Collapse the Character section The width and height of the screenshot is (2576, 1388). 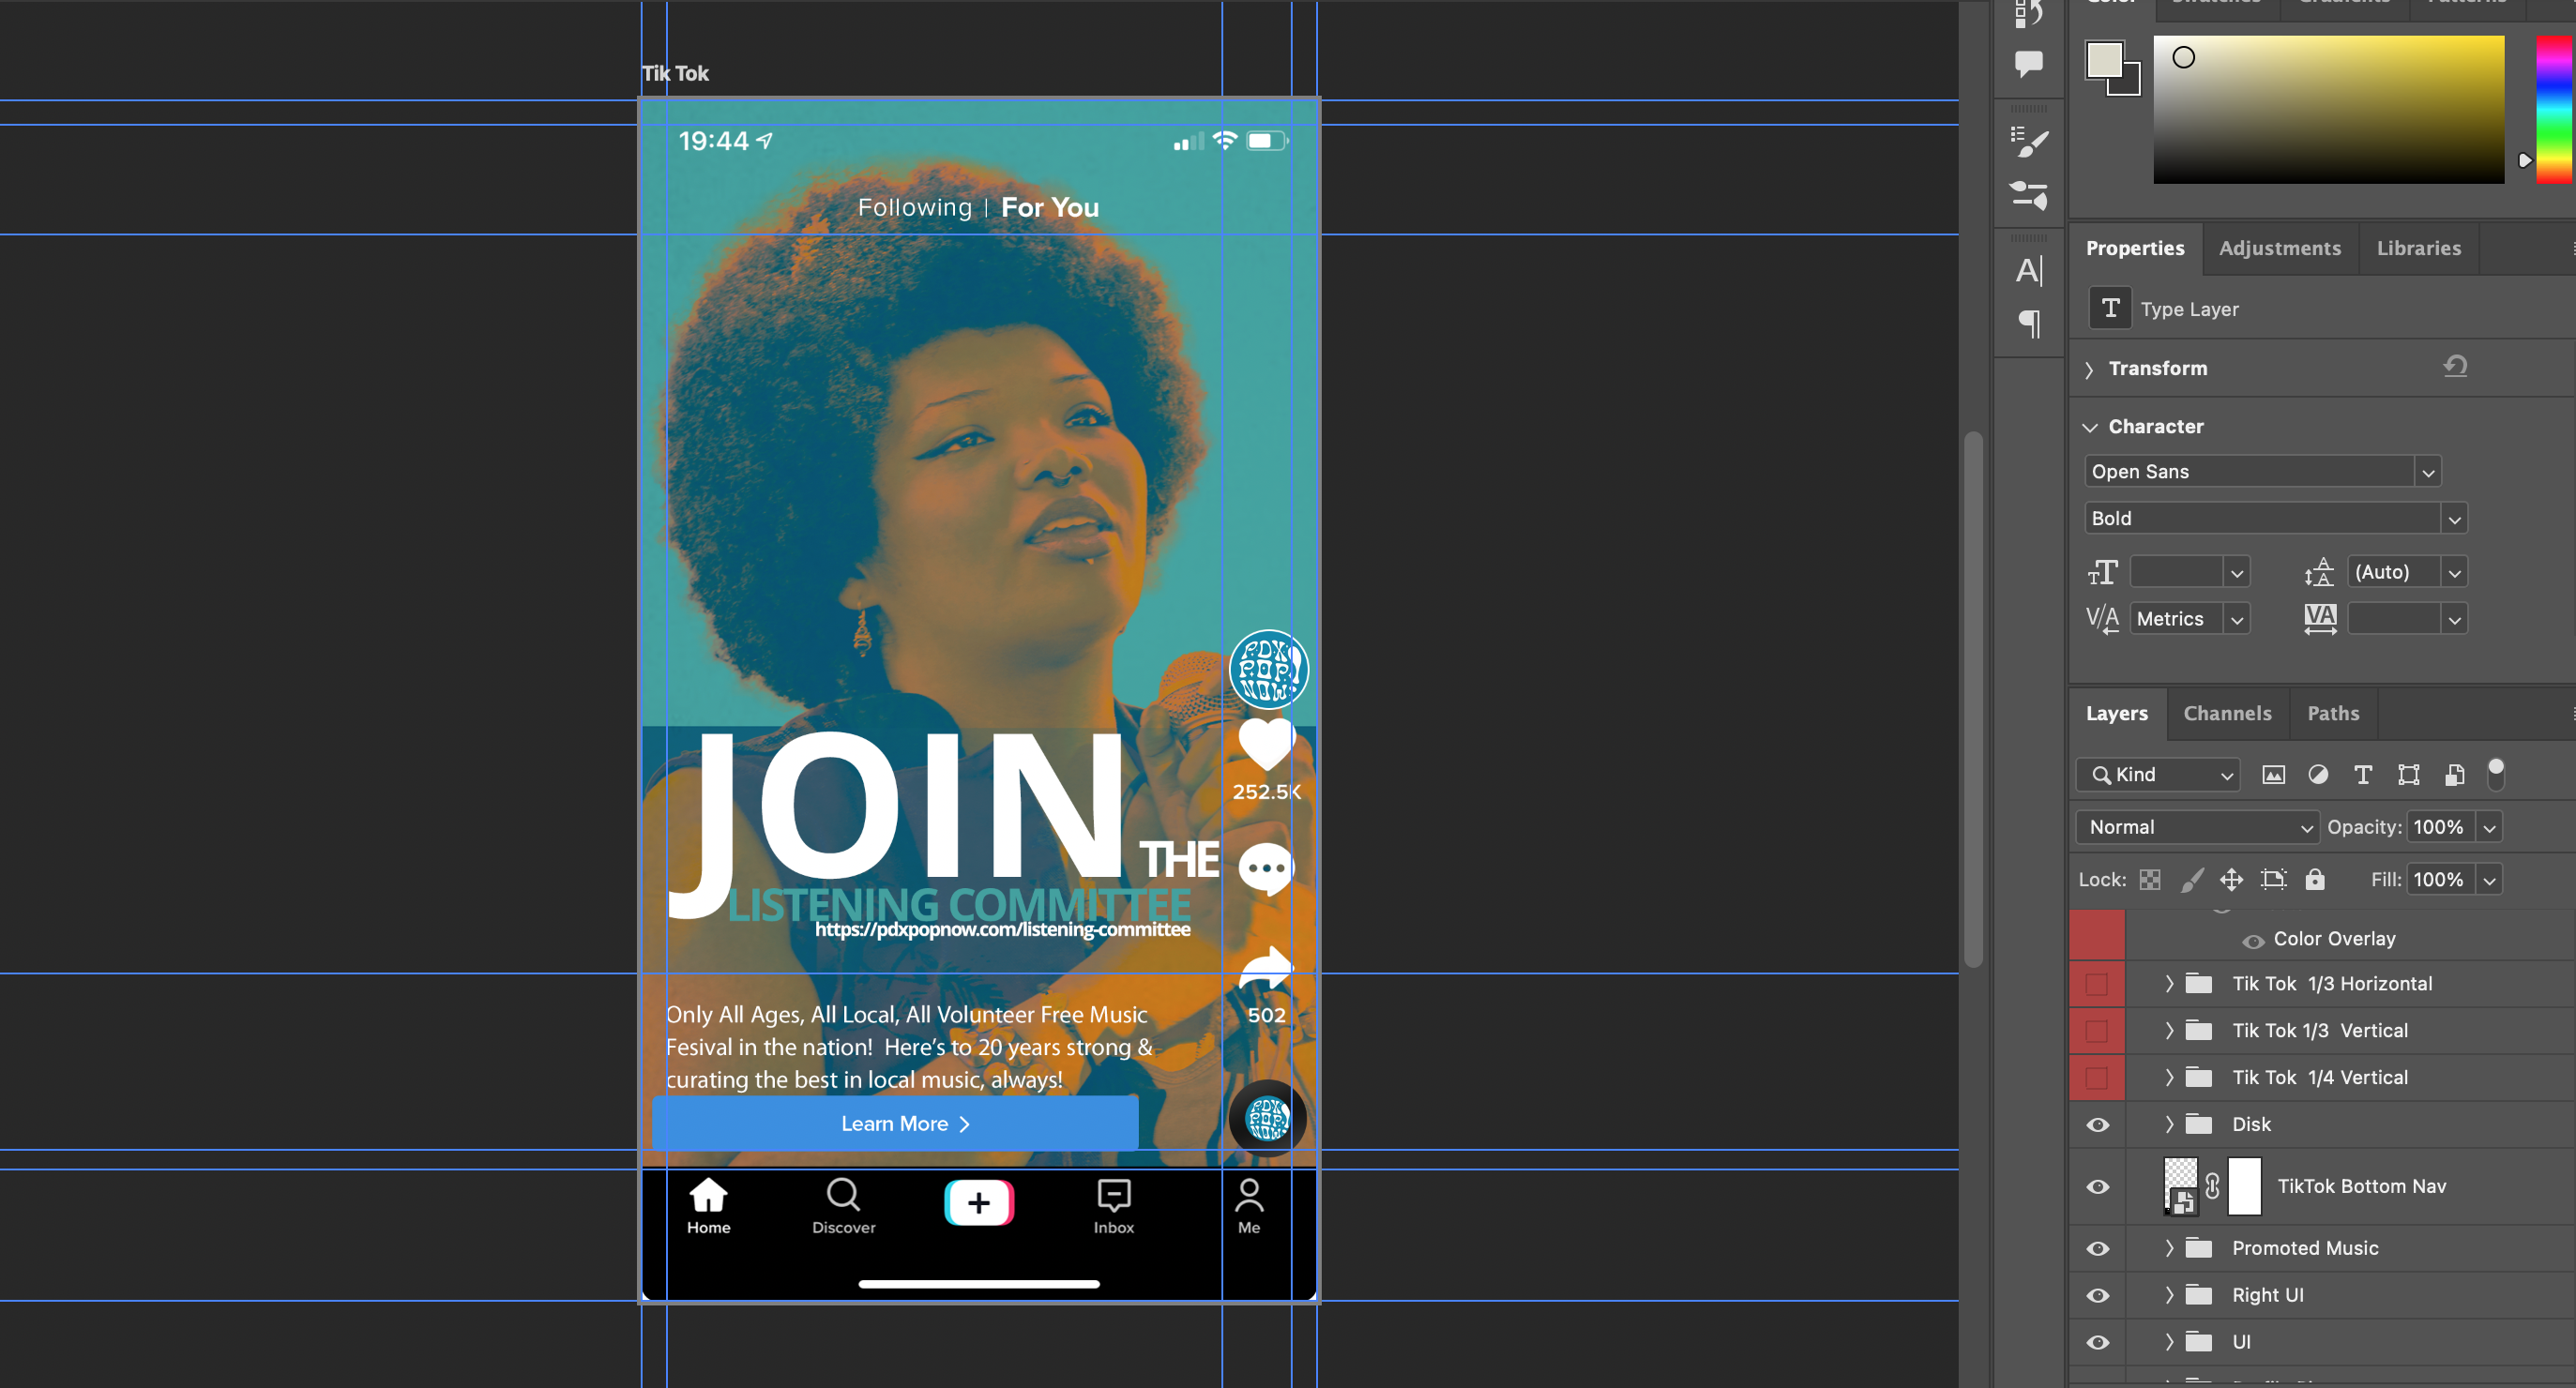tap(2089, 427)
